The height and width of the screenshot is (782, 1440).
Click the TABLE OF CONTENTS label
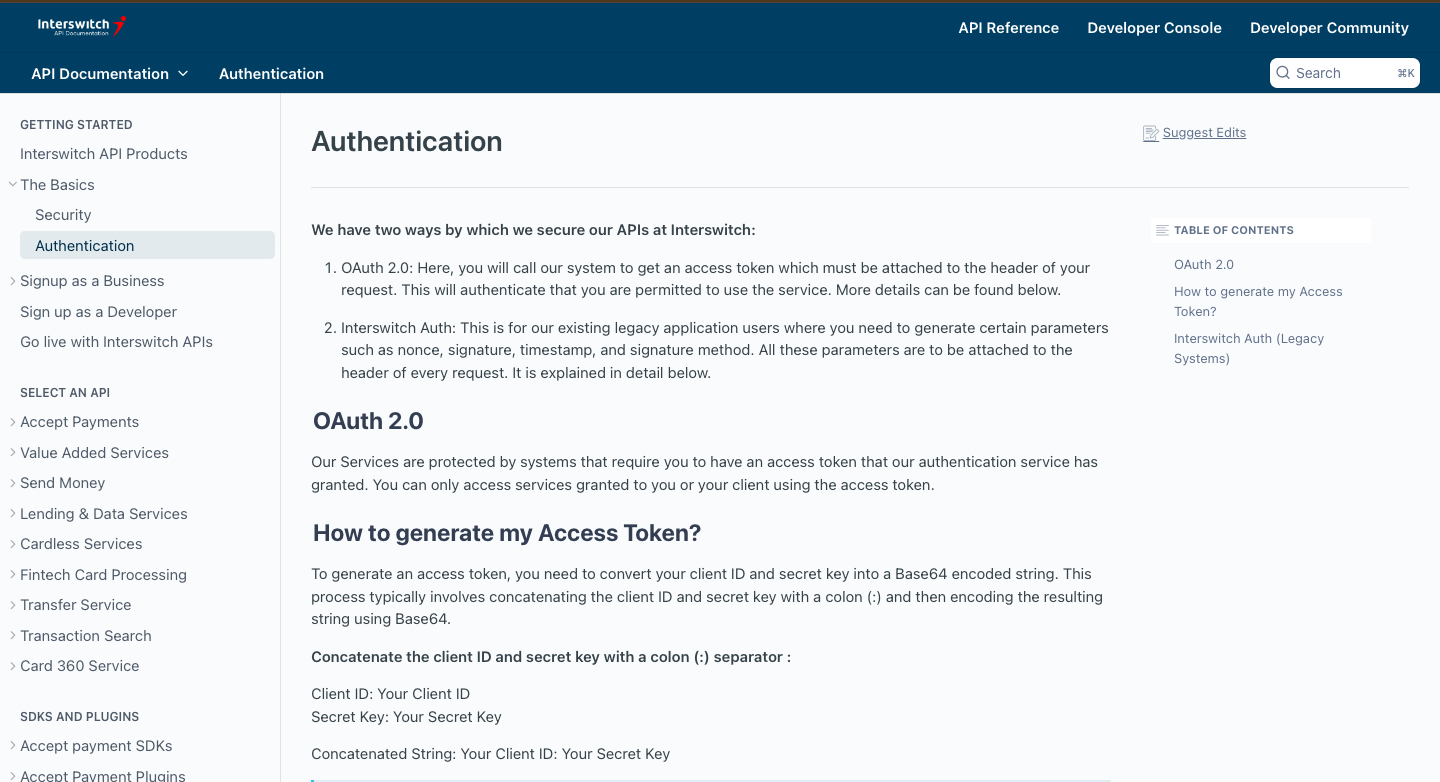pos(1234,230)
